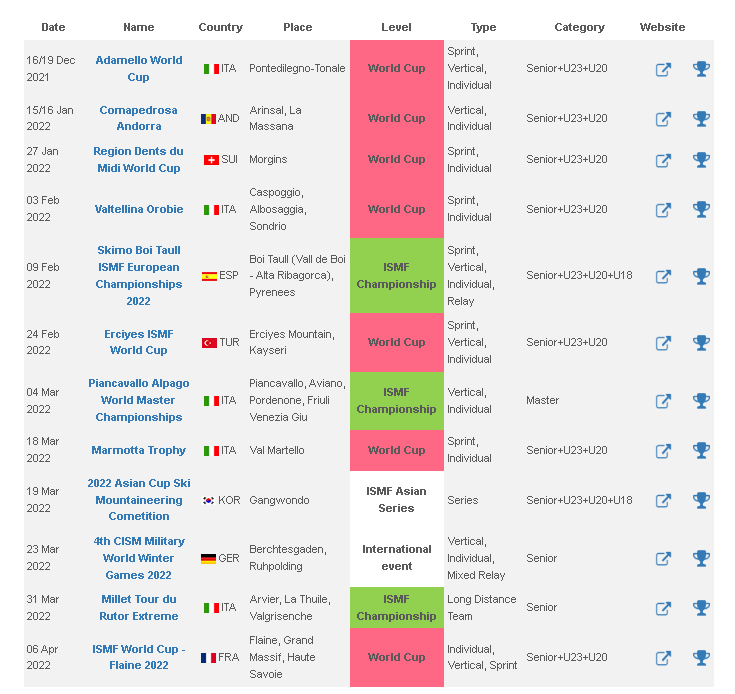735x694 pixels.
Task: Open external website icon for Flaine 2022
Action: point(663,658)
